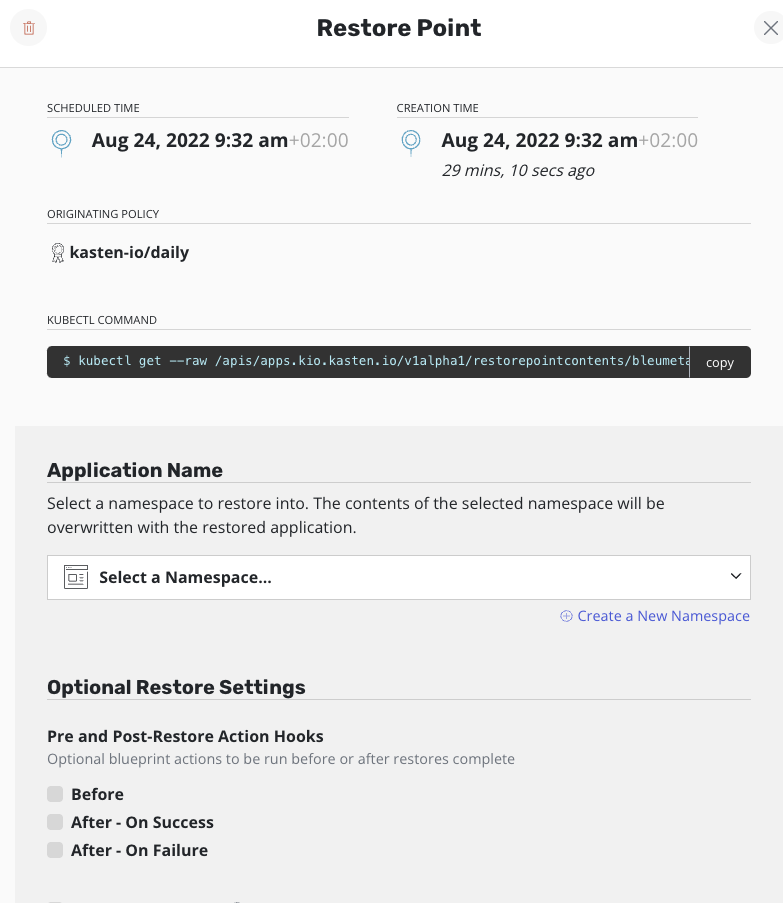The image size is (783, 903).
Task: Expand namespace list using the chevron arrow
Action: coord(735,577)
